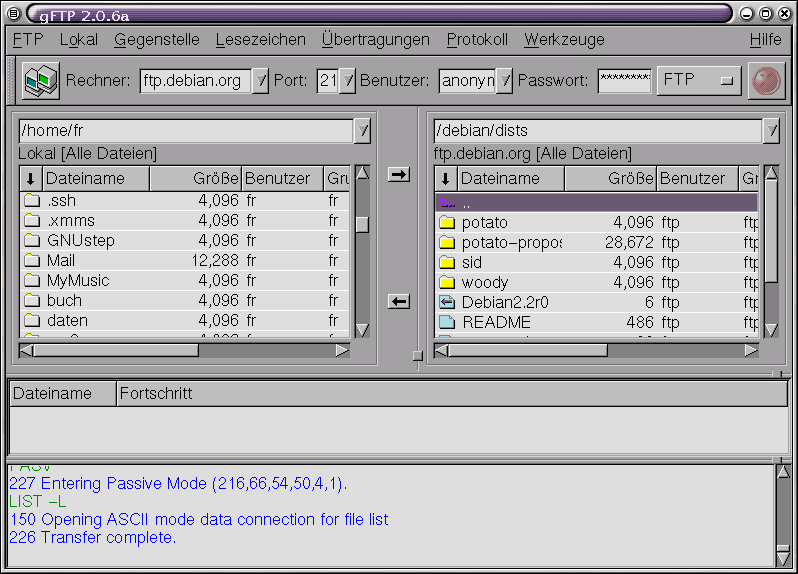The width and height of the screenshot is (798, 574).
Task: Open the .ssh local folder
Action: click(x=185, y=200)
